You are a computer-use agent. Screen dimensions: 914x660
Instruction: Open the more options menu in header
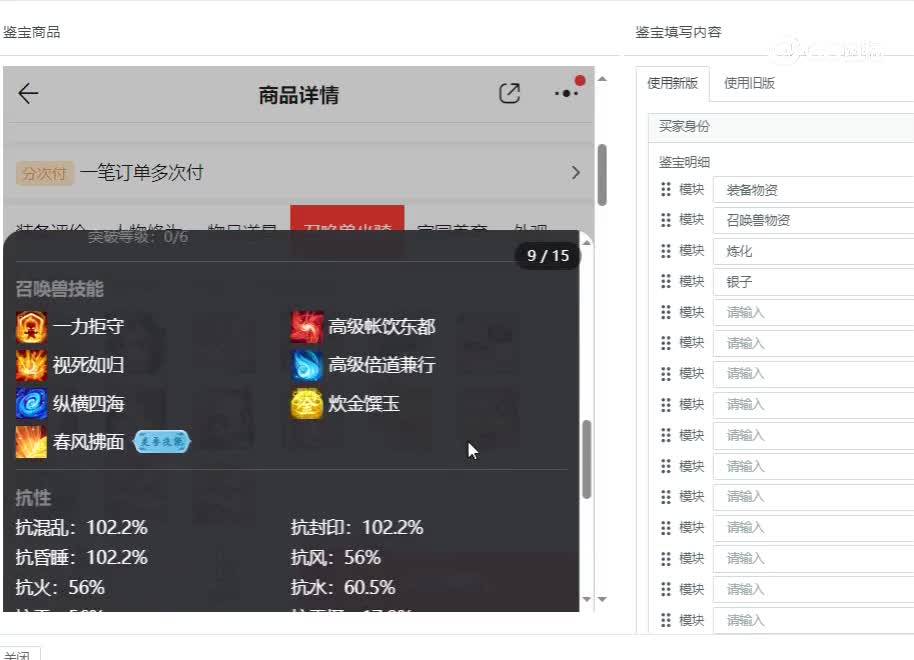pyautogui.click(x=566, y=93)
